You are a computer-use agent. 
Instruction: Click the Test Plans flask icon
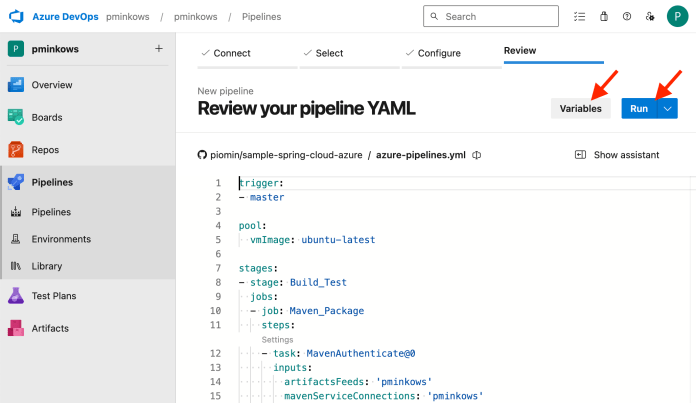(x=16, y=296)
